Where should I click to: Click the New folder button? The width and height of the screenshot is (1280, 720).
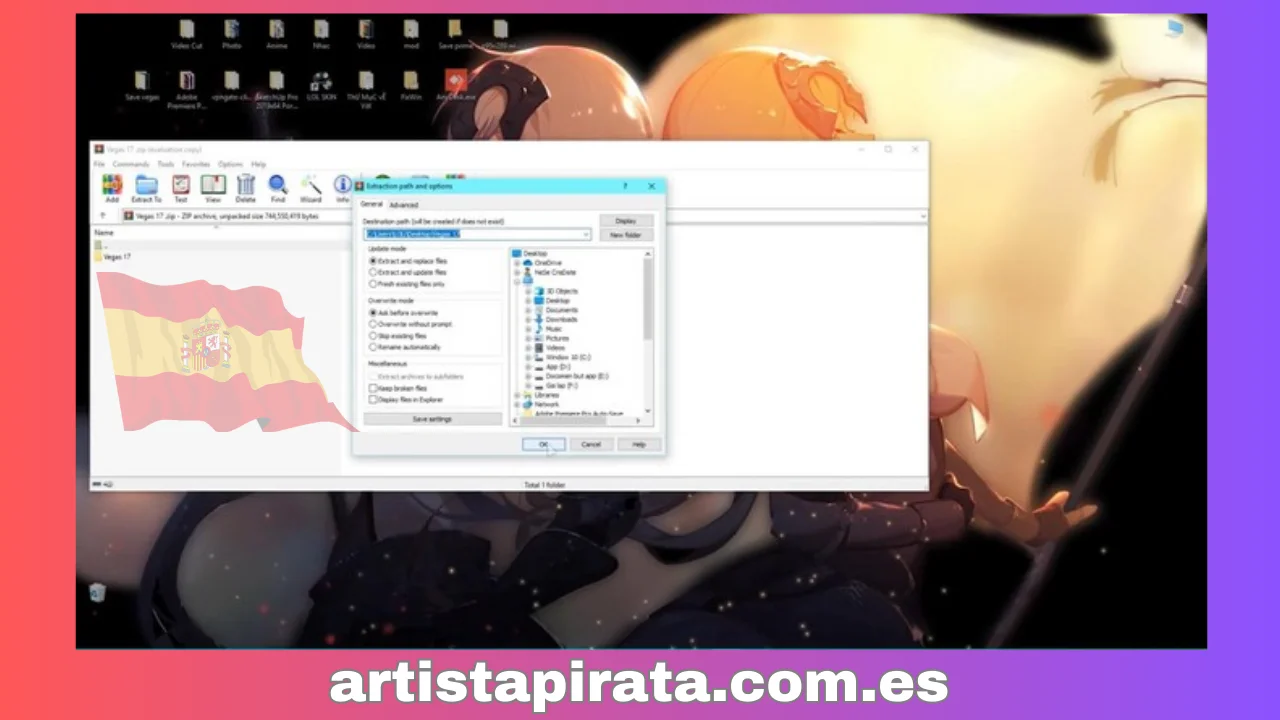click(626, 235)
